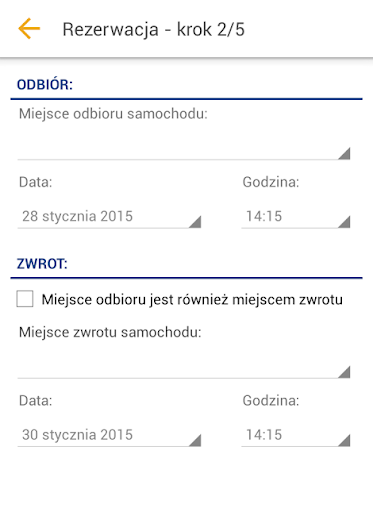373x512 pixels.
Task: Select the ODBIÓR section header
Action: click(45, 85)
